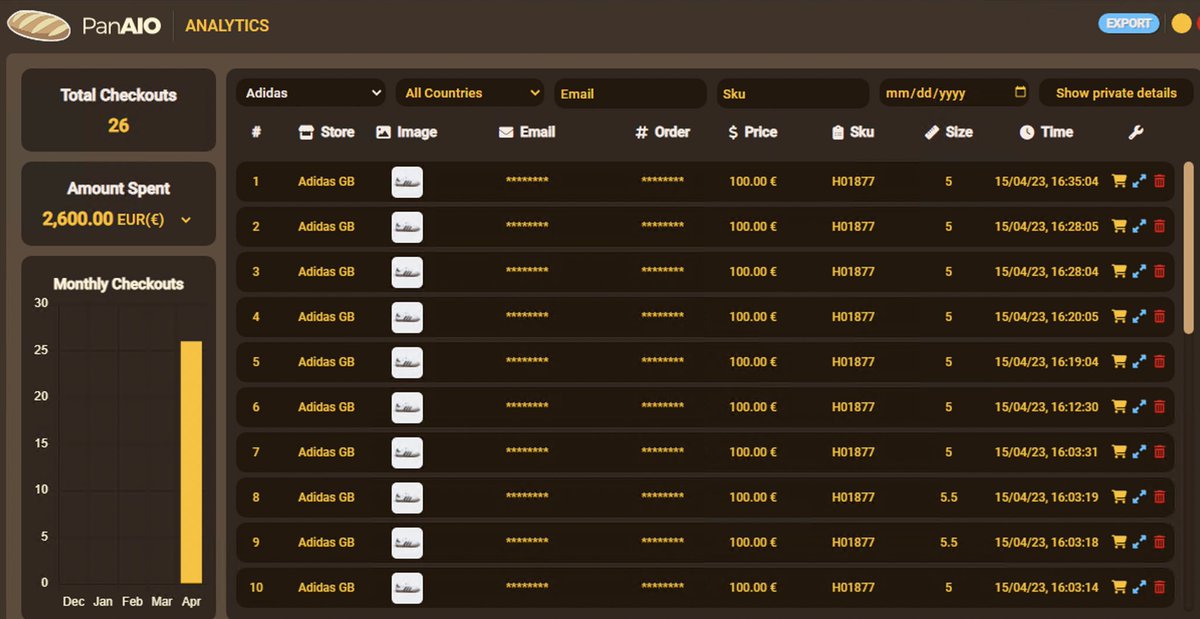1200x619 pixels.
Task: Click the wrench tools column icon
Action: [1135, 132]
